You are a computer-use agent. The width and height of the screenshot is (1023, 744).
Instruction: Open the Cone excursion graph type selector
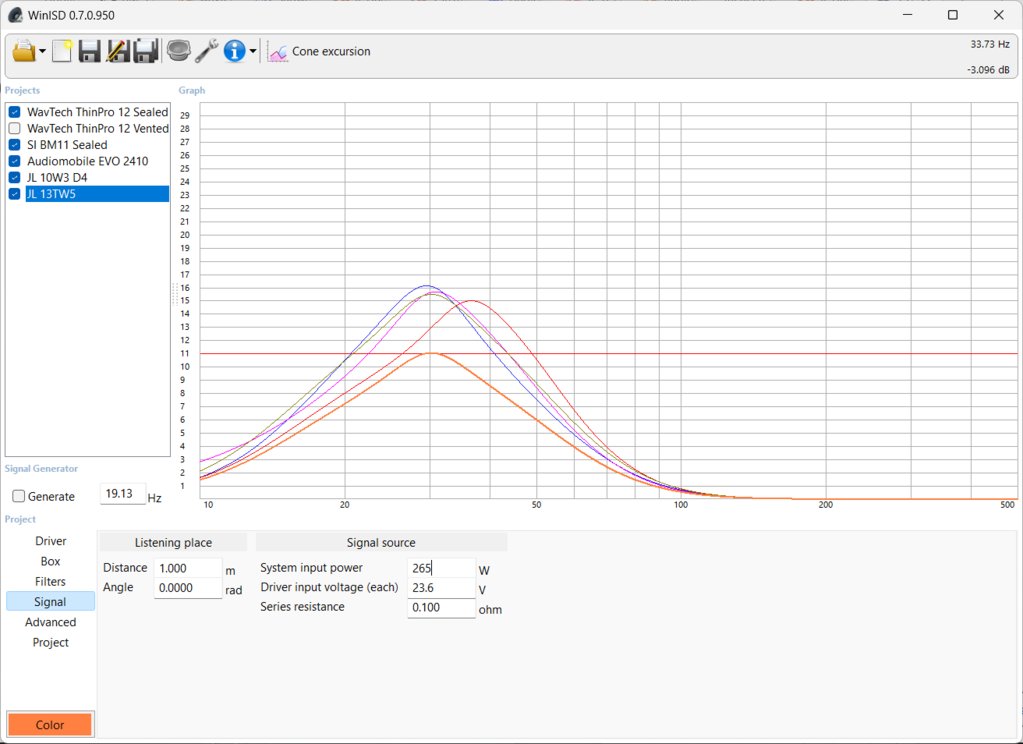tap(319, 52)
